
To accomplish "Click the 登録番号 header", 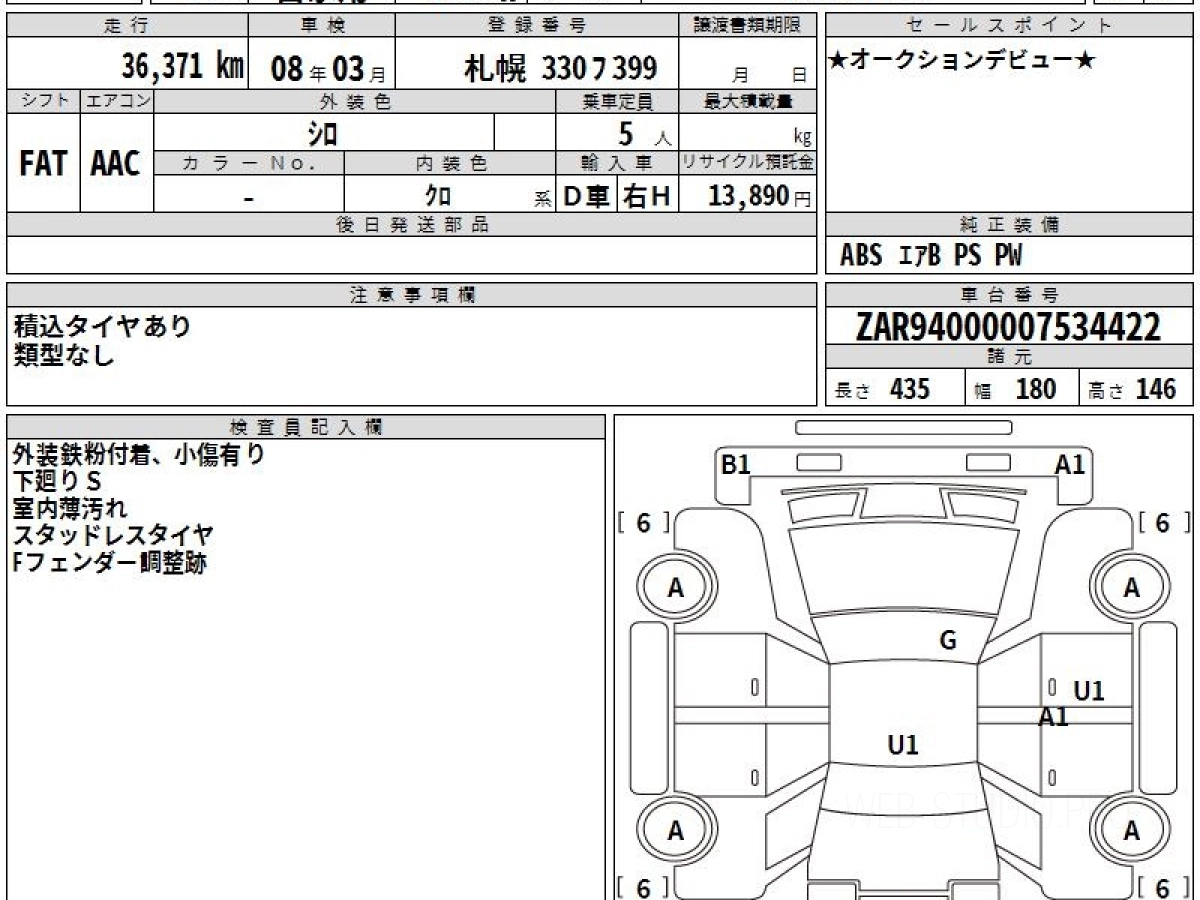I will [537, 26].
